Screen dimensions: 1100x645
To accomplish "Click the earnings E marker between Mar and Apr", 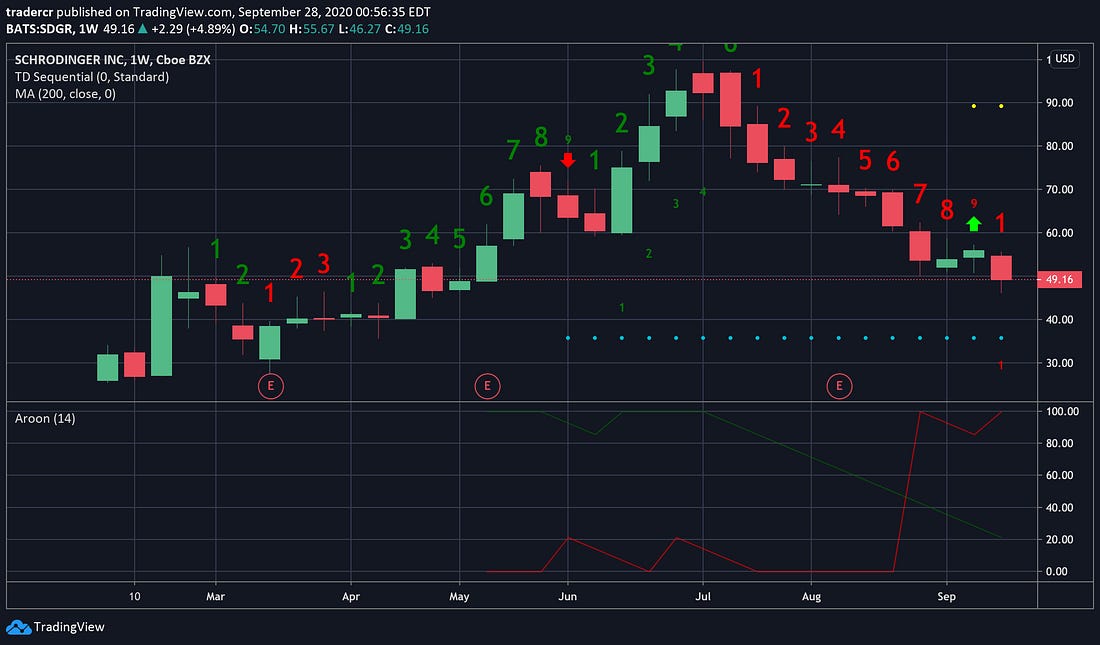I will point(271,386).
